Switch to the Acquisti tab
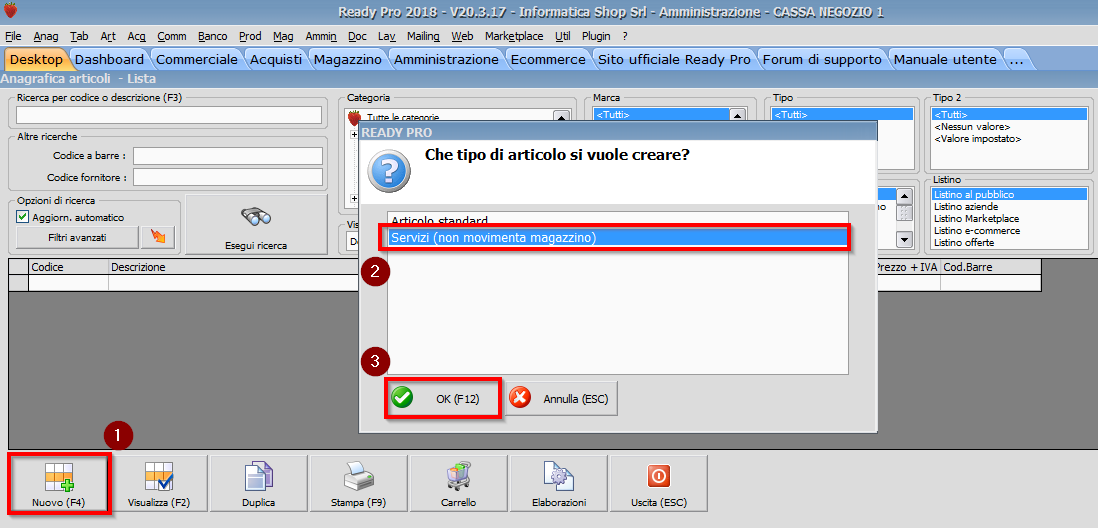 point(276,60)
